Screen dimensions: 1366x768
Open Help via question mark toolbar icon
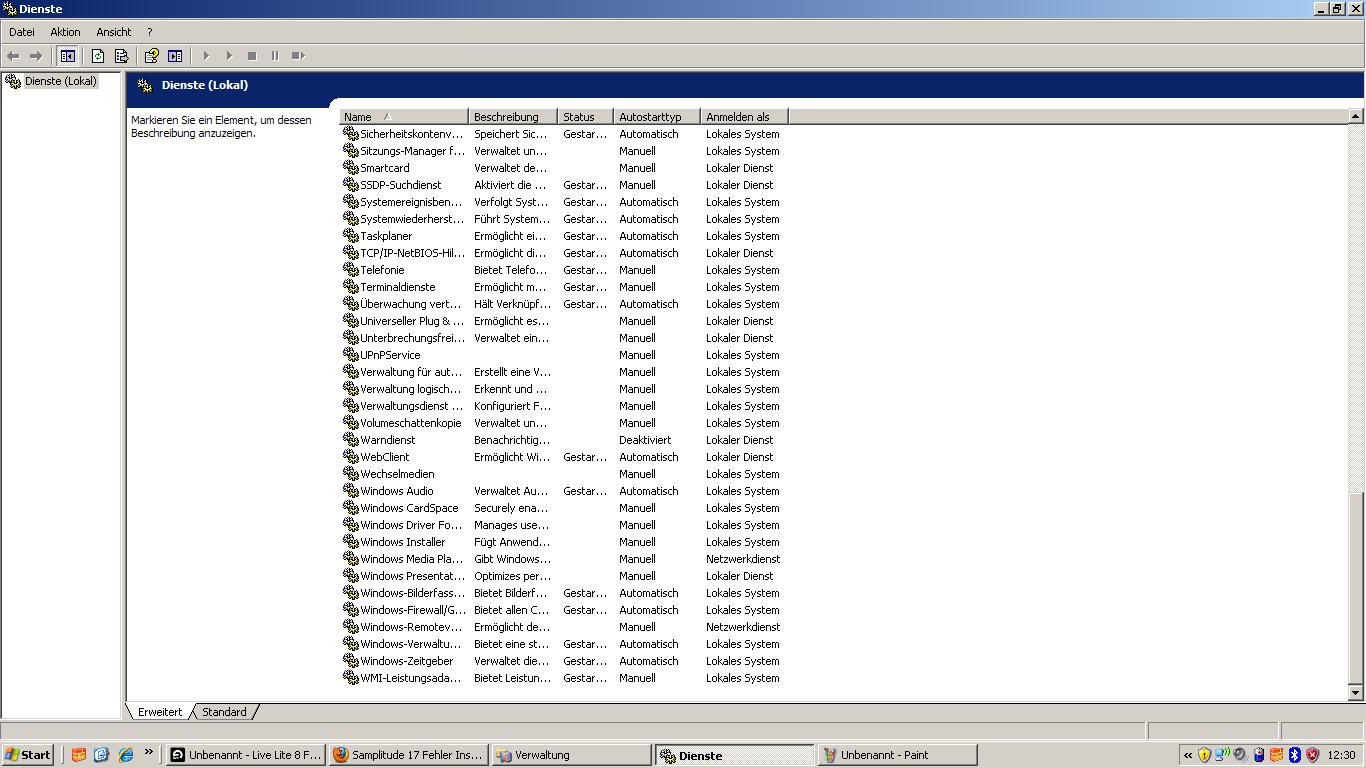tap(152, 56)
